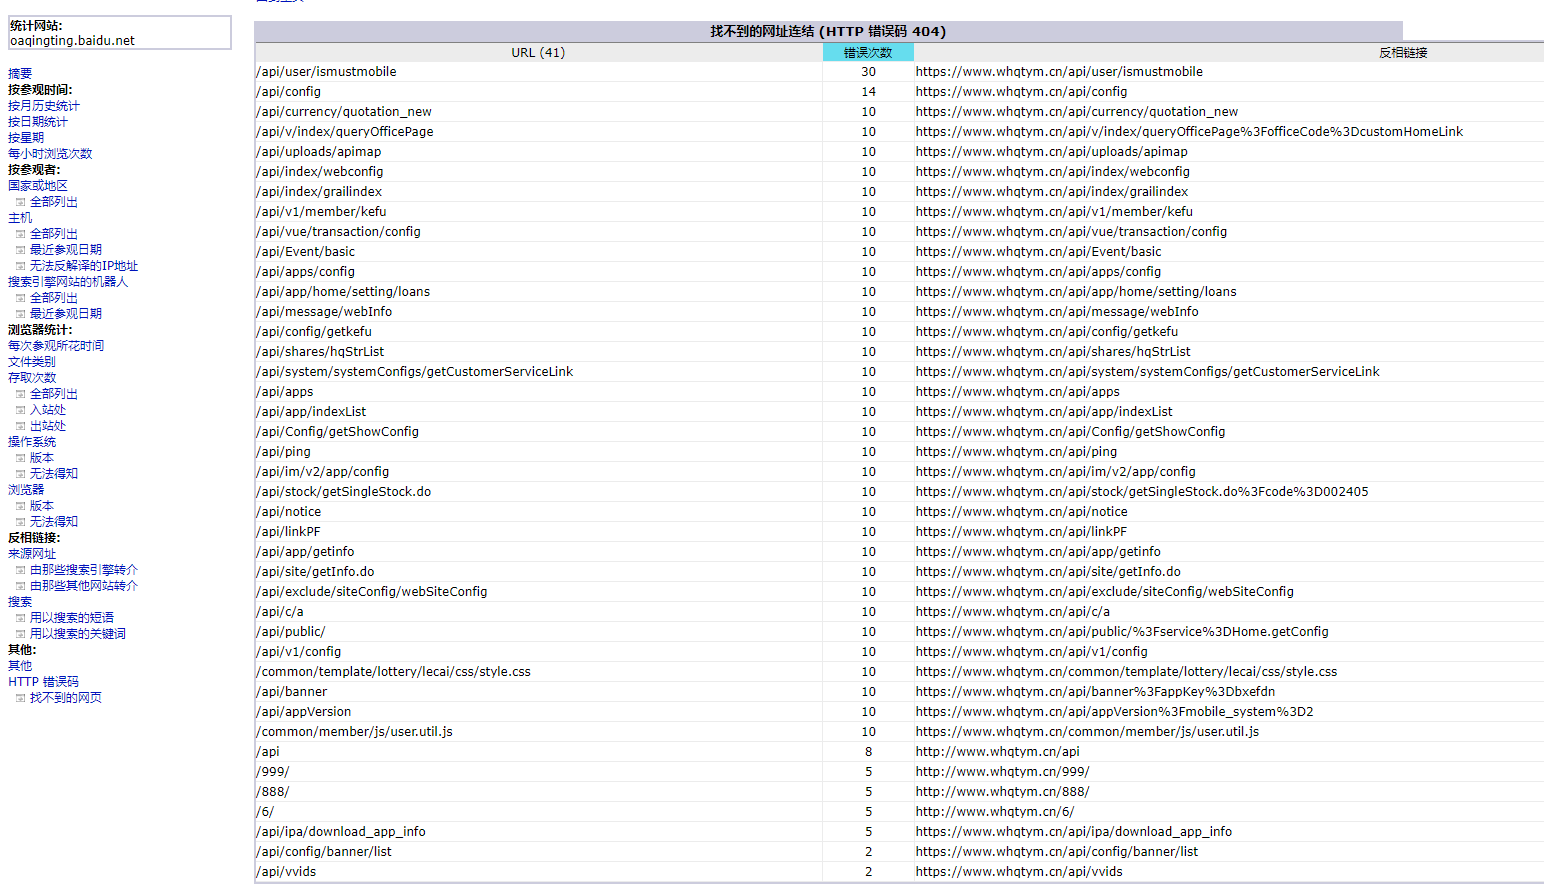Click the icon beside 无法反解译的IP地址
Viewport: 1544px width, 894px height.
(20, 266)
